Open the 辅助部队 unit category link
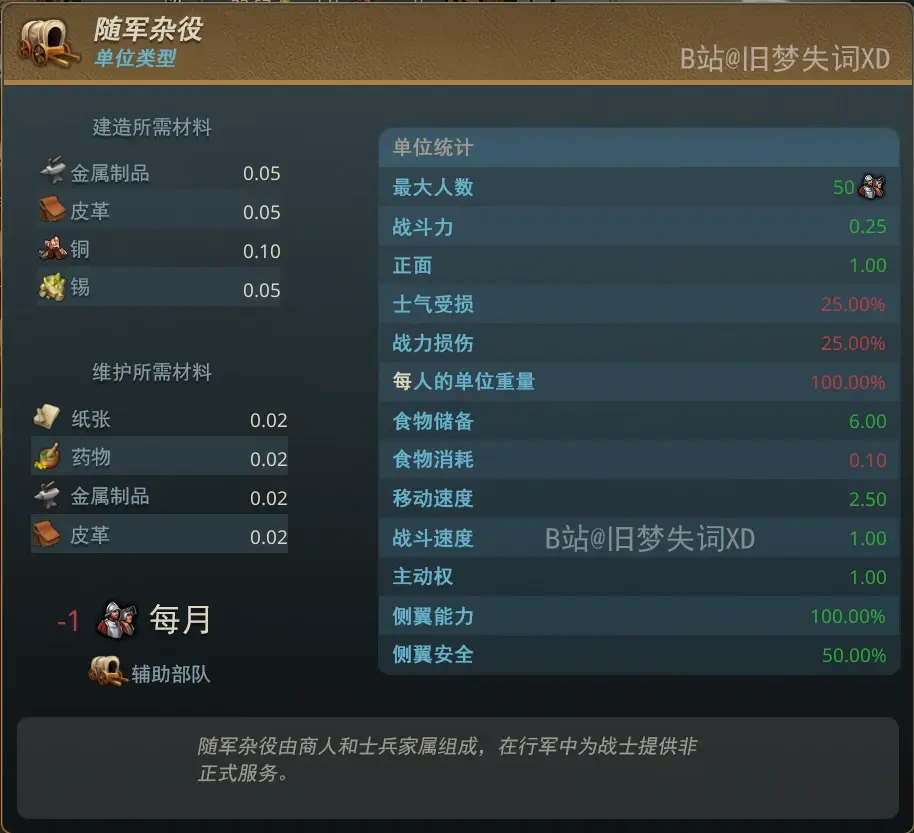This screenshot has height=833, width=914. [170, 674]
